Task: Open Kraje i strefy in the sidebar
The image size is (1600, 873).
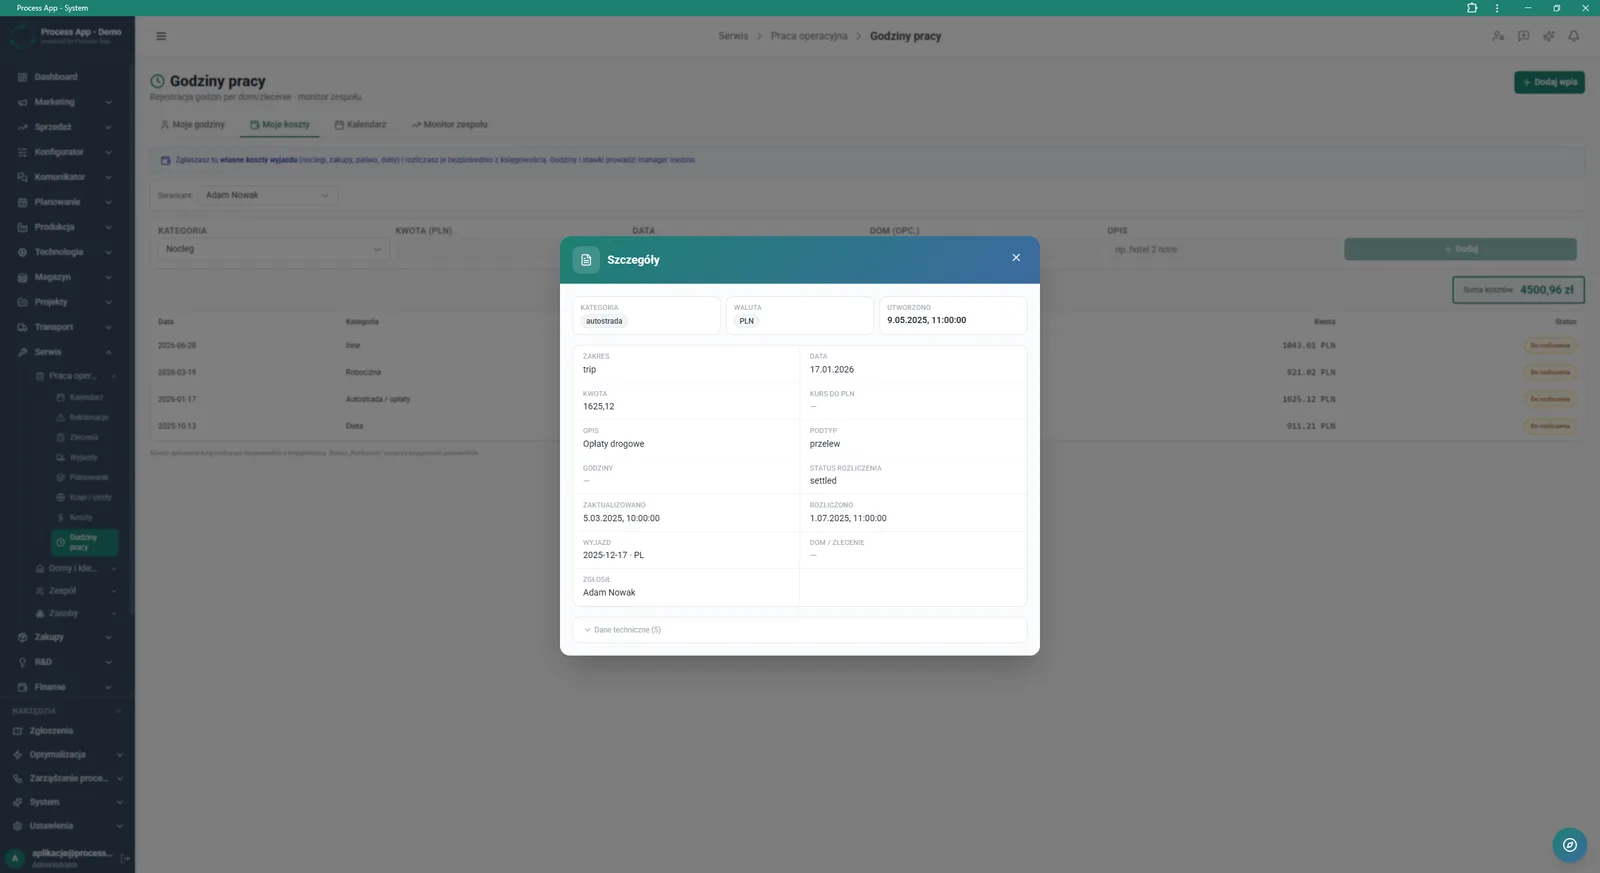Action: [85, 497]
